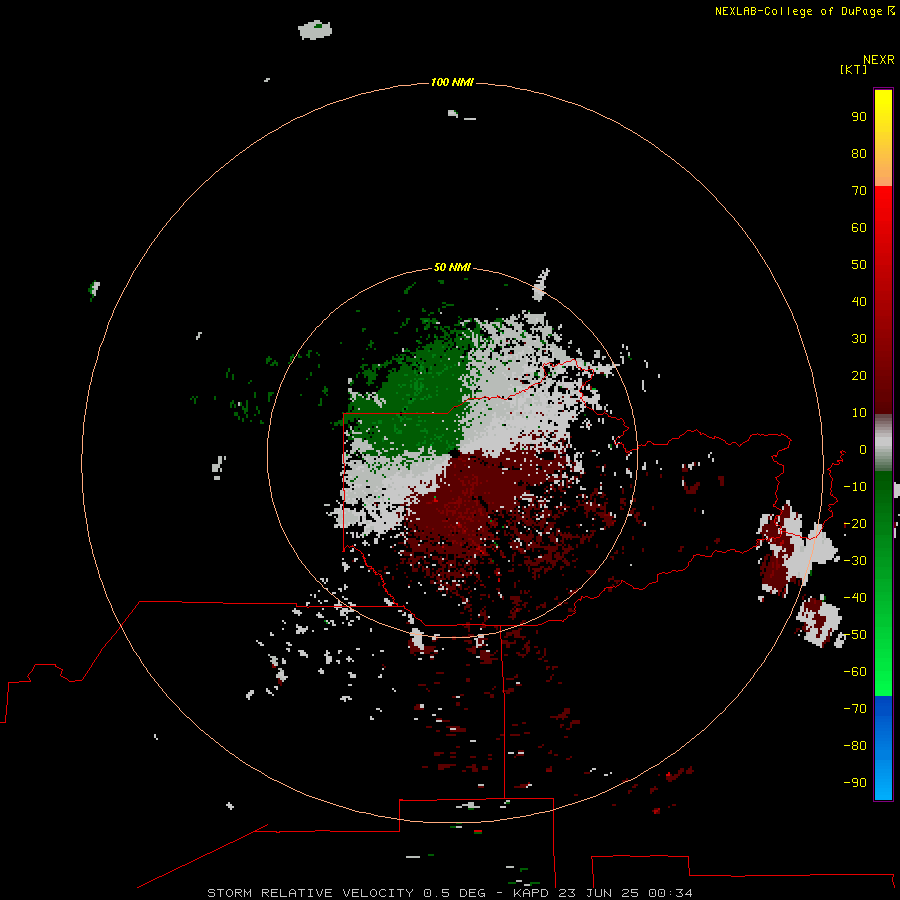Screen dimensions: 900x900
Task: Click the blue bottom segment of the color bar
Action: [883, 747]
